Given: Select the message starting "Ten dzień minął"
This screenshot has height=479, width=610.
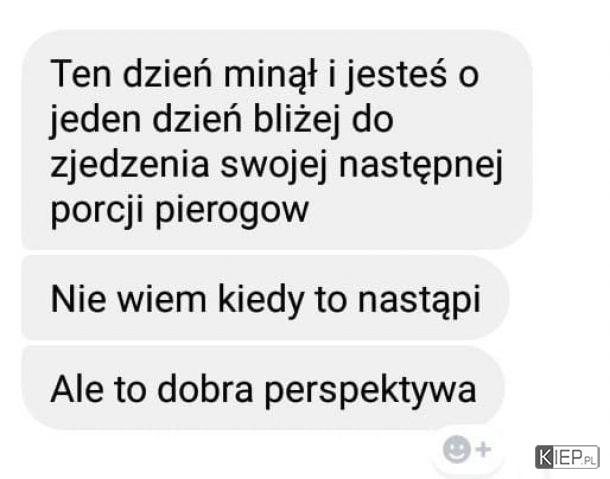Looking at the screenshot, I should 277,140.
